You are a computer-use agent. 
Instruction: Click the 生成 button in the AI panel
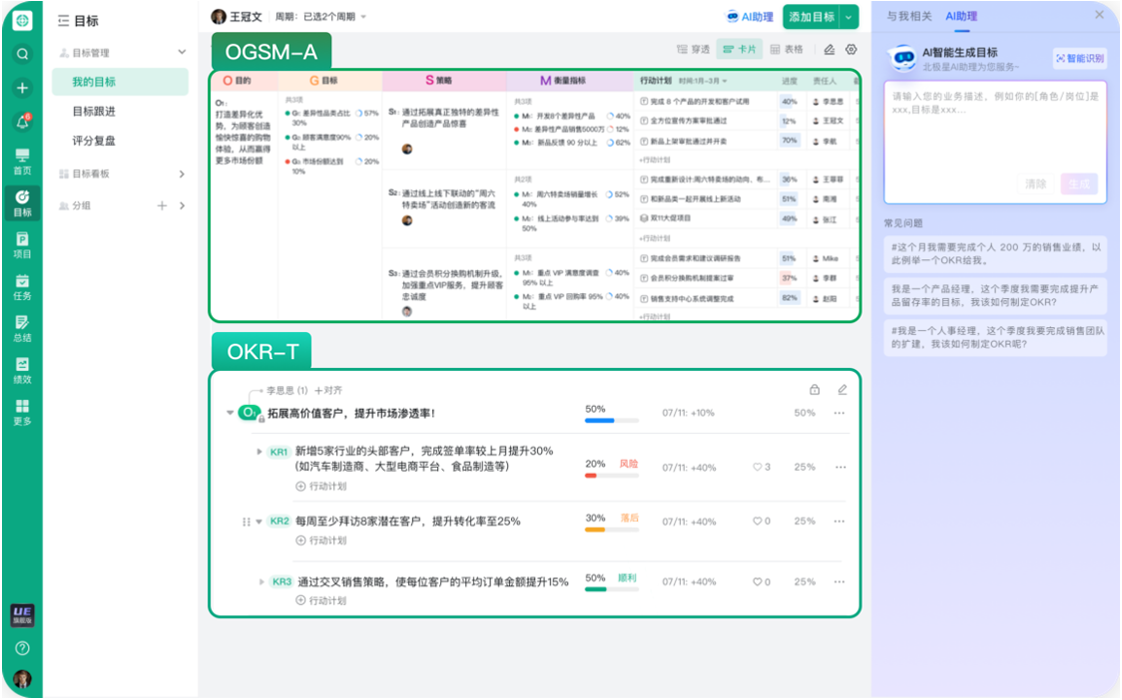coord(1079,182)
